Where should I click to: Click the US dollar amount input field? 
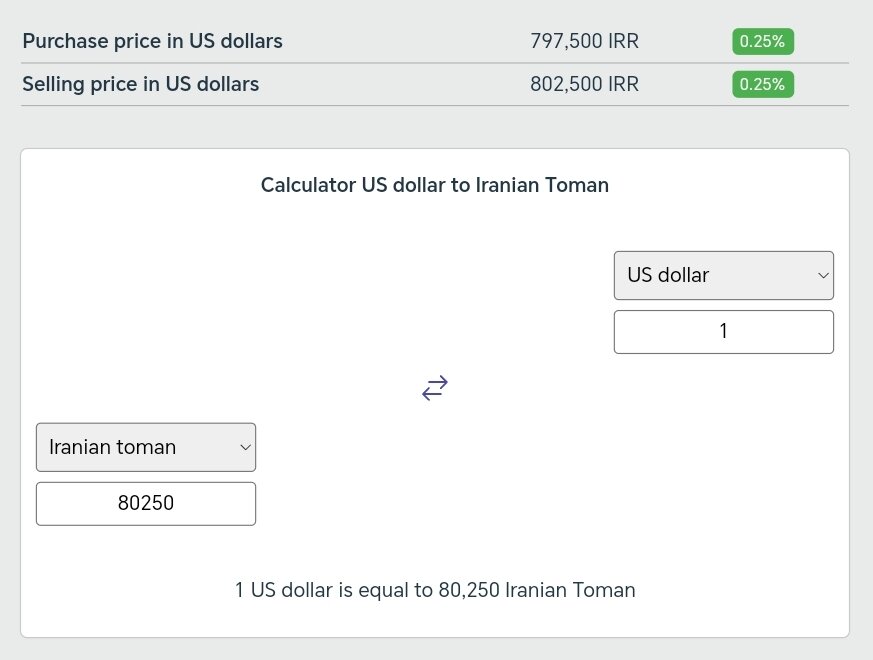[x=723, y=331]
